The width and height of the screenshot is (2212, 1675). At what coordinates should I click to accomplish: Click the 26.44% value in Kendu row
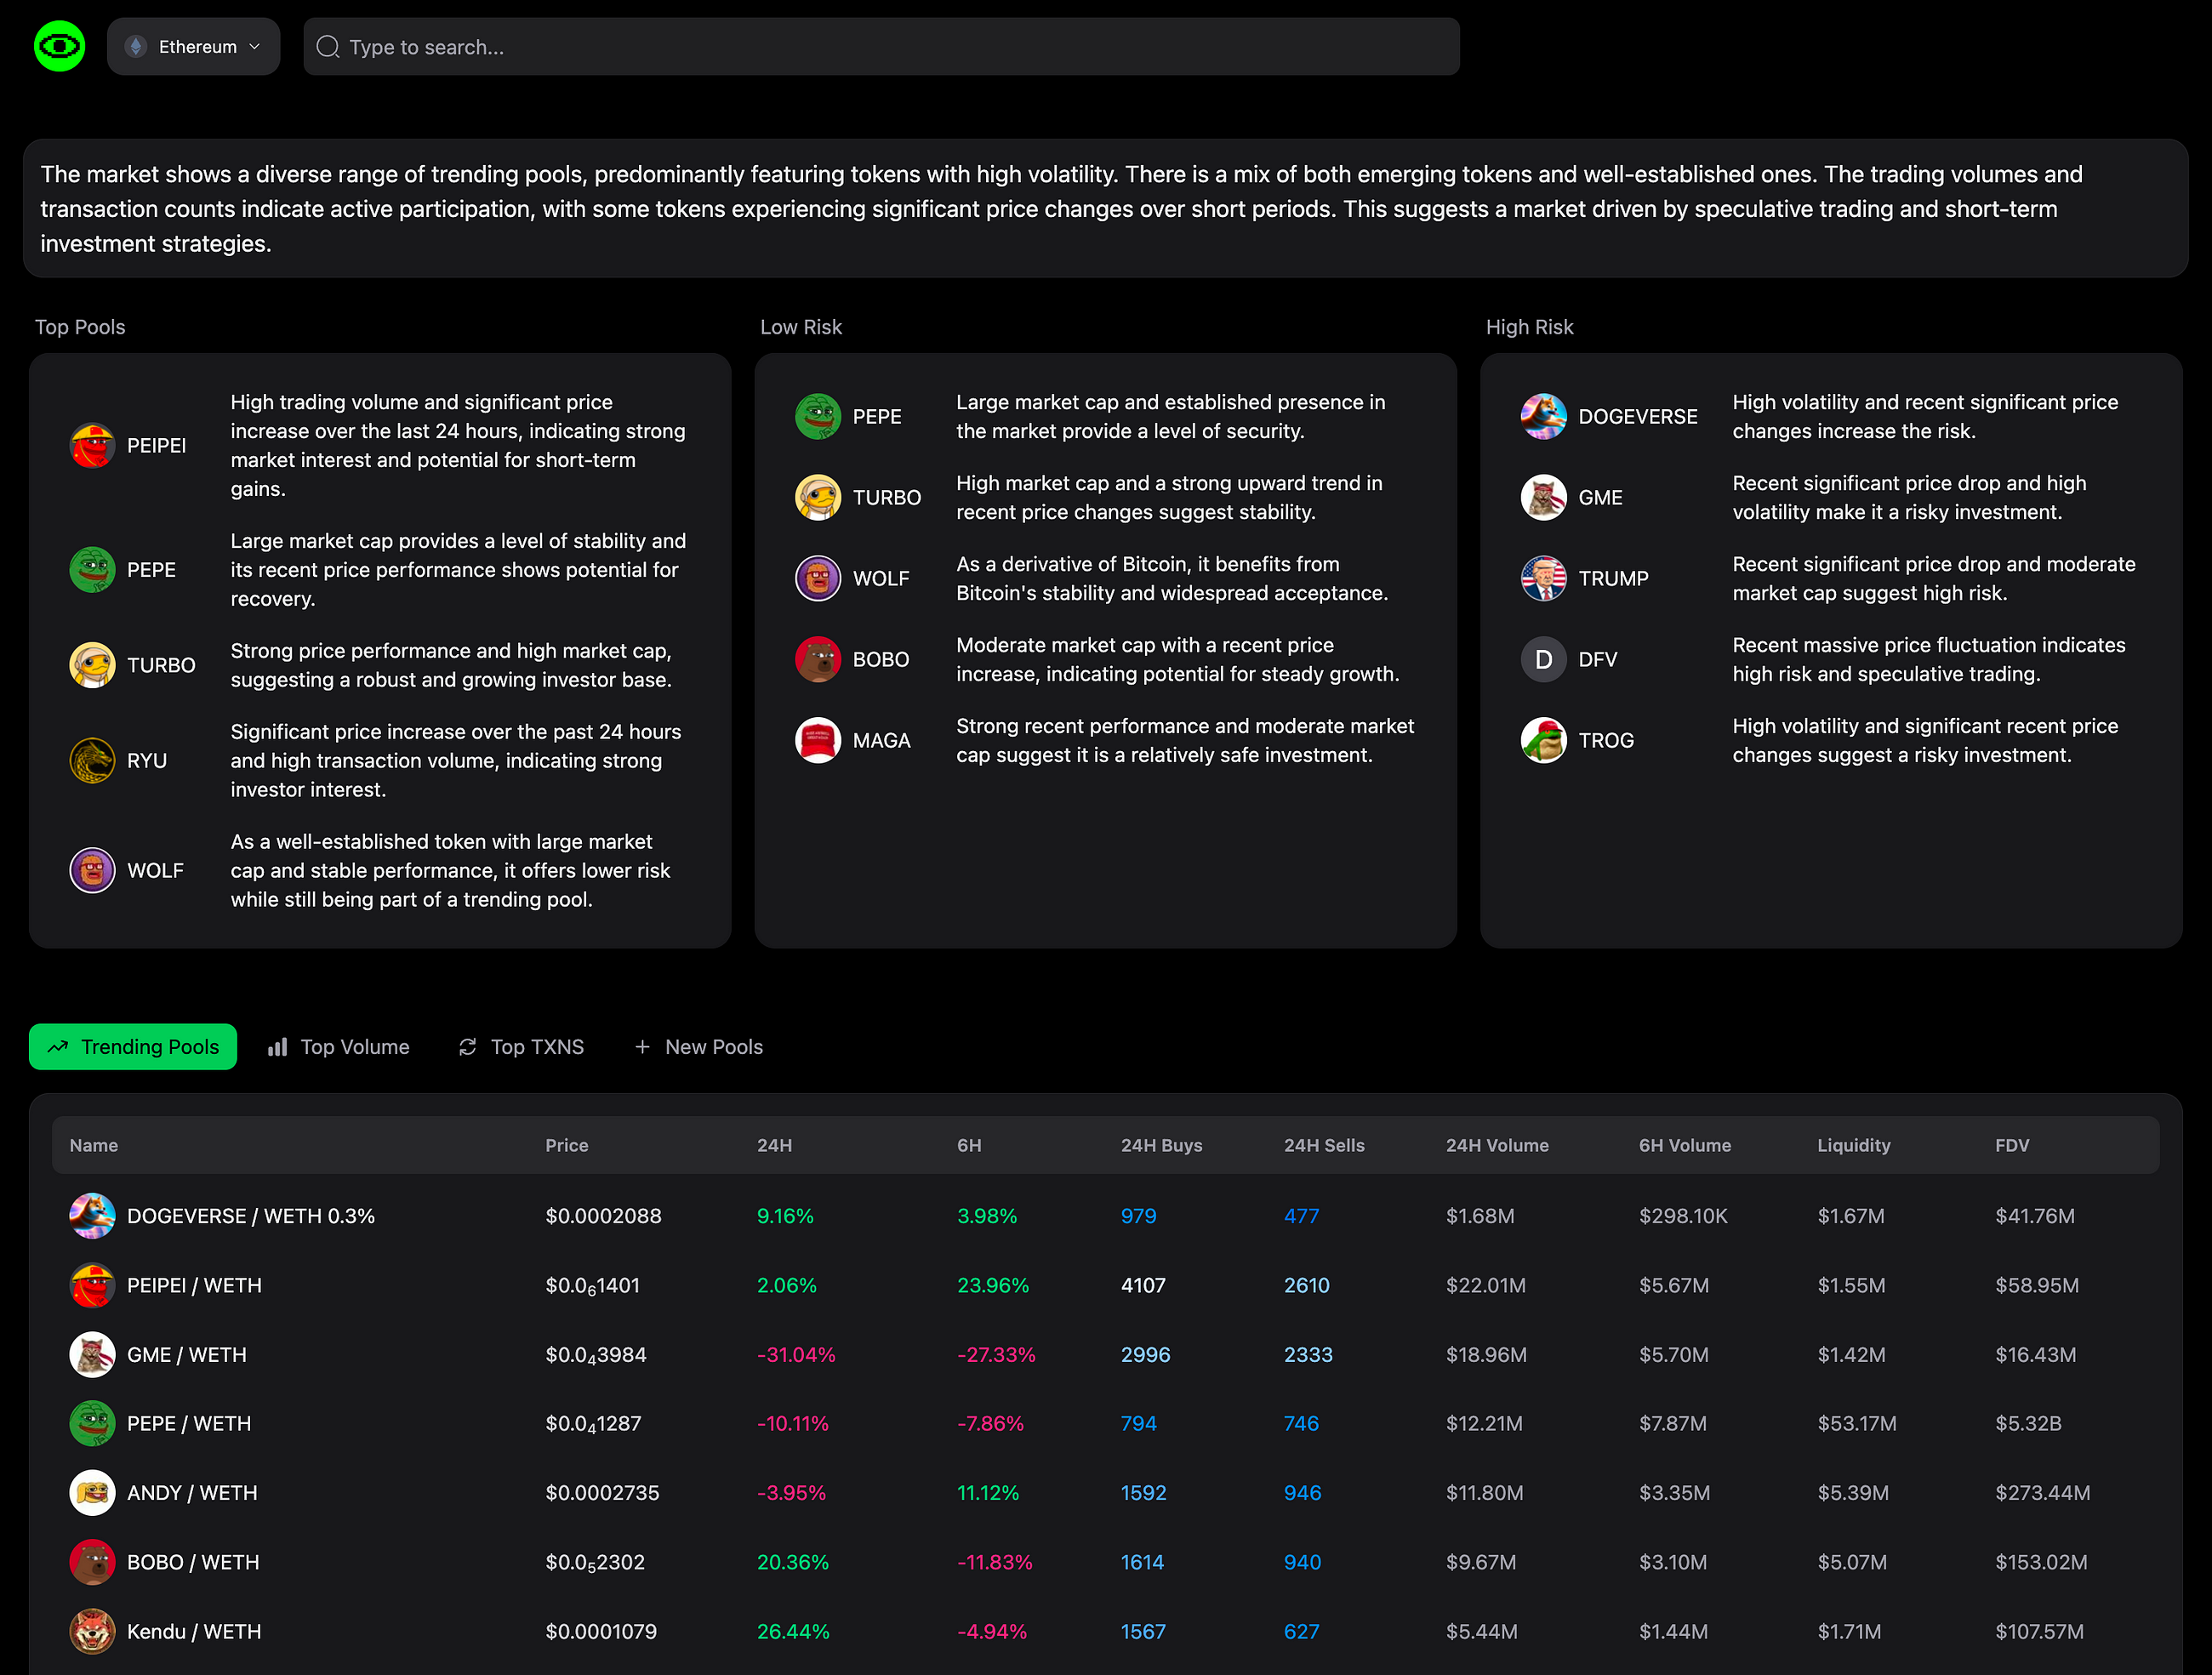point(793,1631)
